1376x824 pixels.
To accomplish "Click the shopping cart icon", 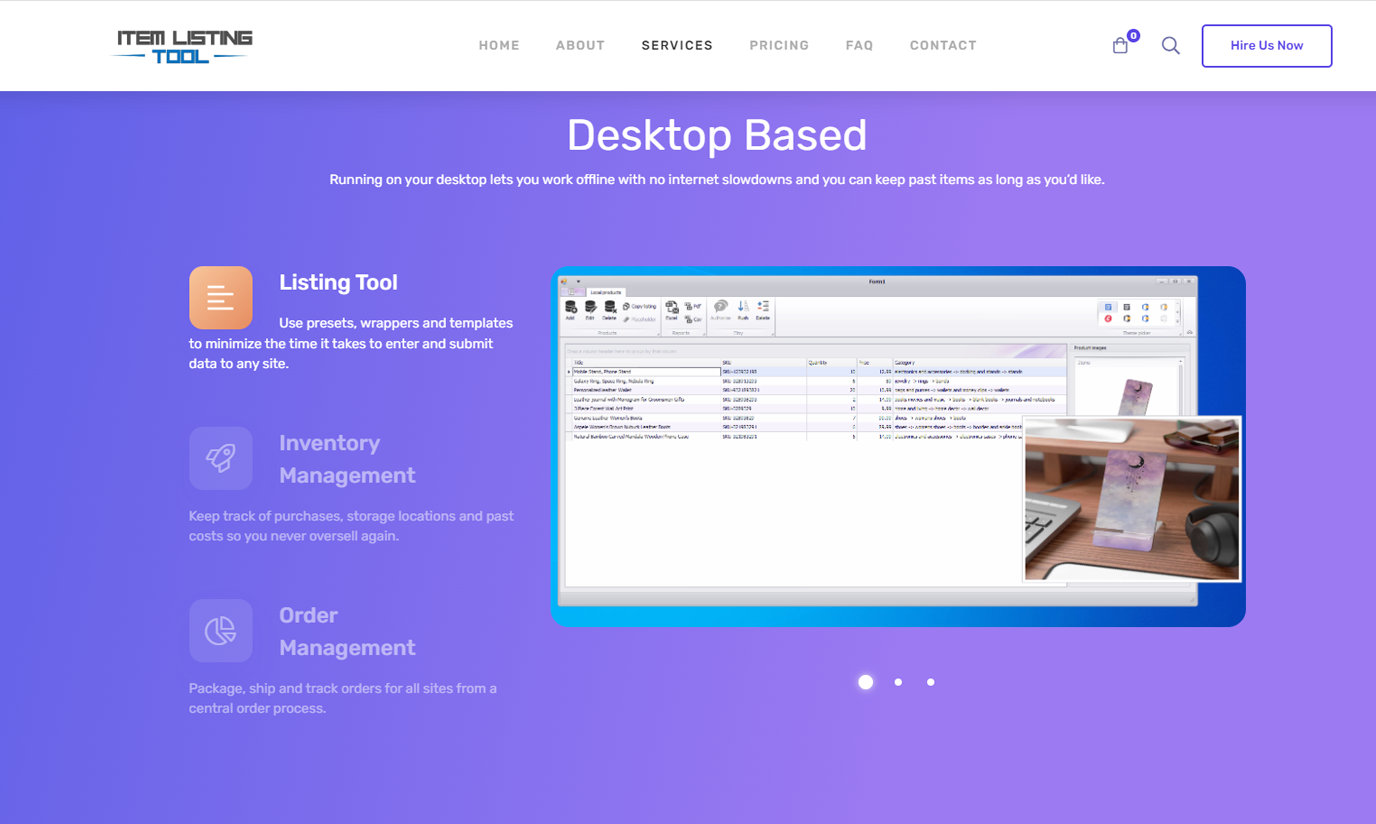I will tap(1120, 46).
